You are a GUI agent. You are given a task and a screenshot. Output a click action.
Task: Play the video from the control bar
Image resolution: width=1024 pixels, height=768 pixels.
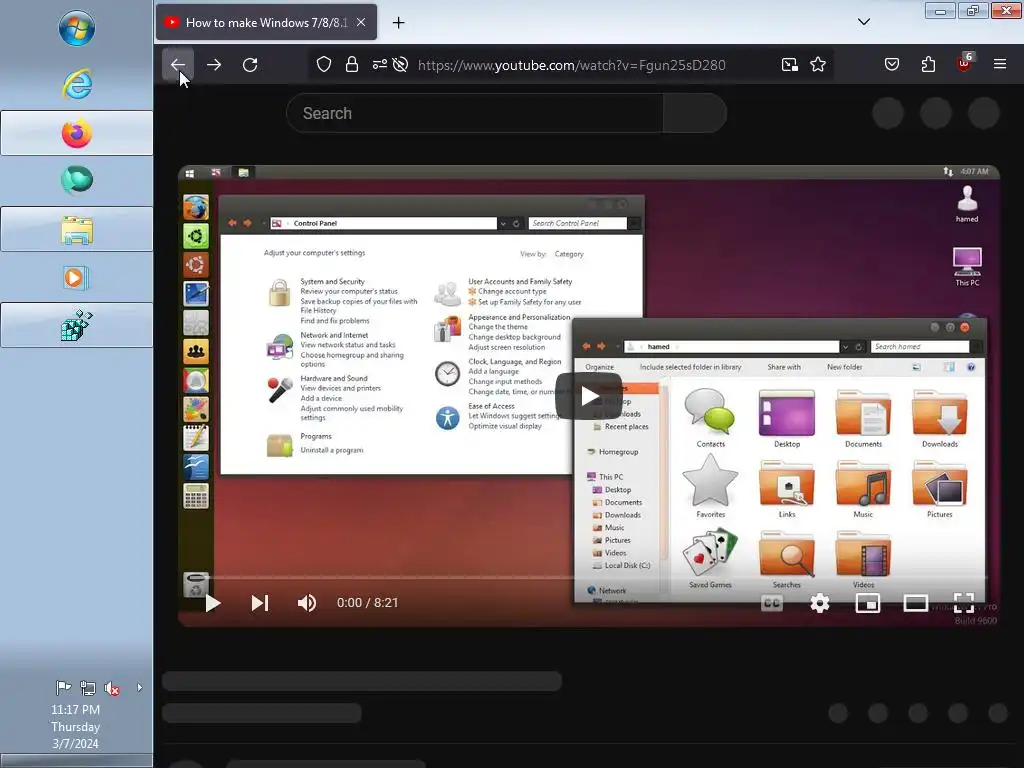point(212,603)
